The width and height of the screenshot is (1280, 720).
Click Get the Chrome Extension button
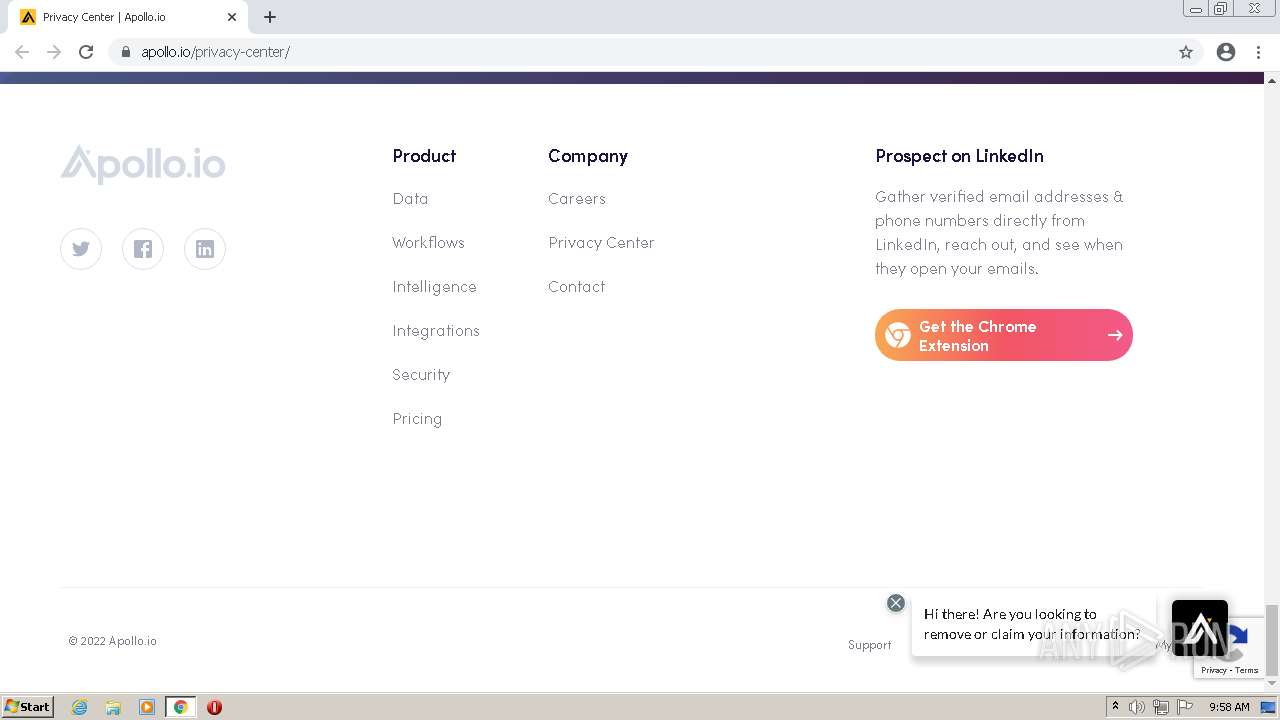coord(1004,335)
